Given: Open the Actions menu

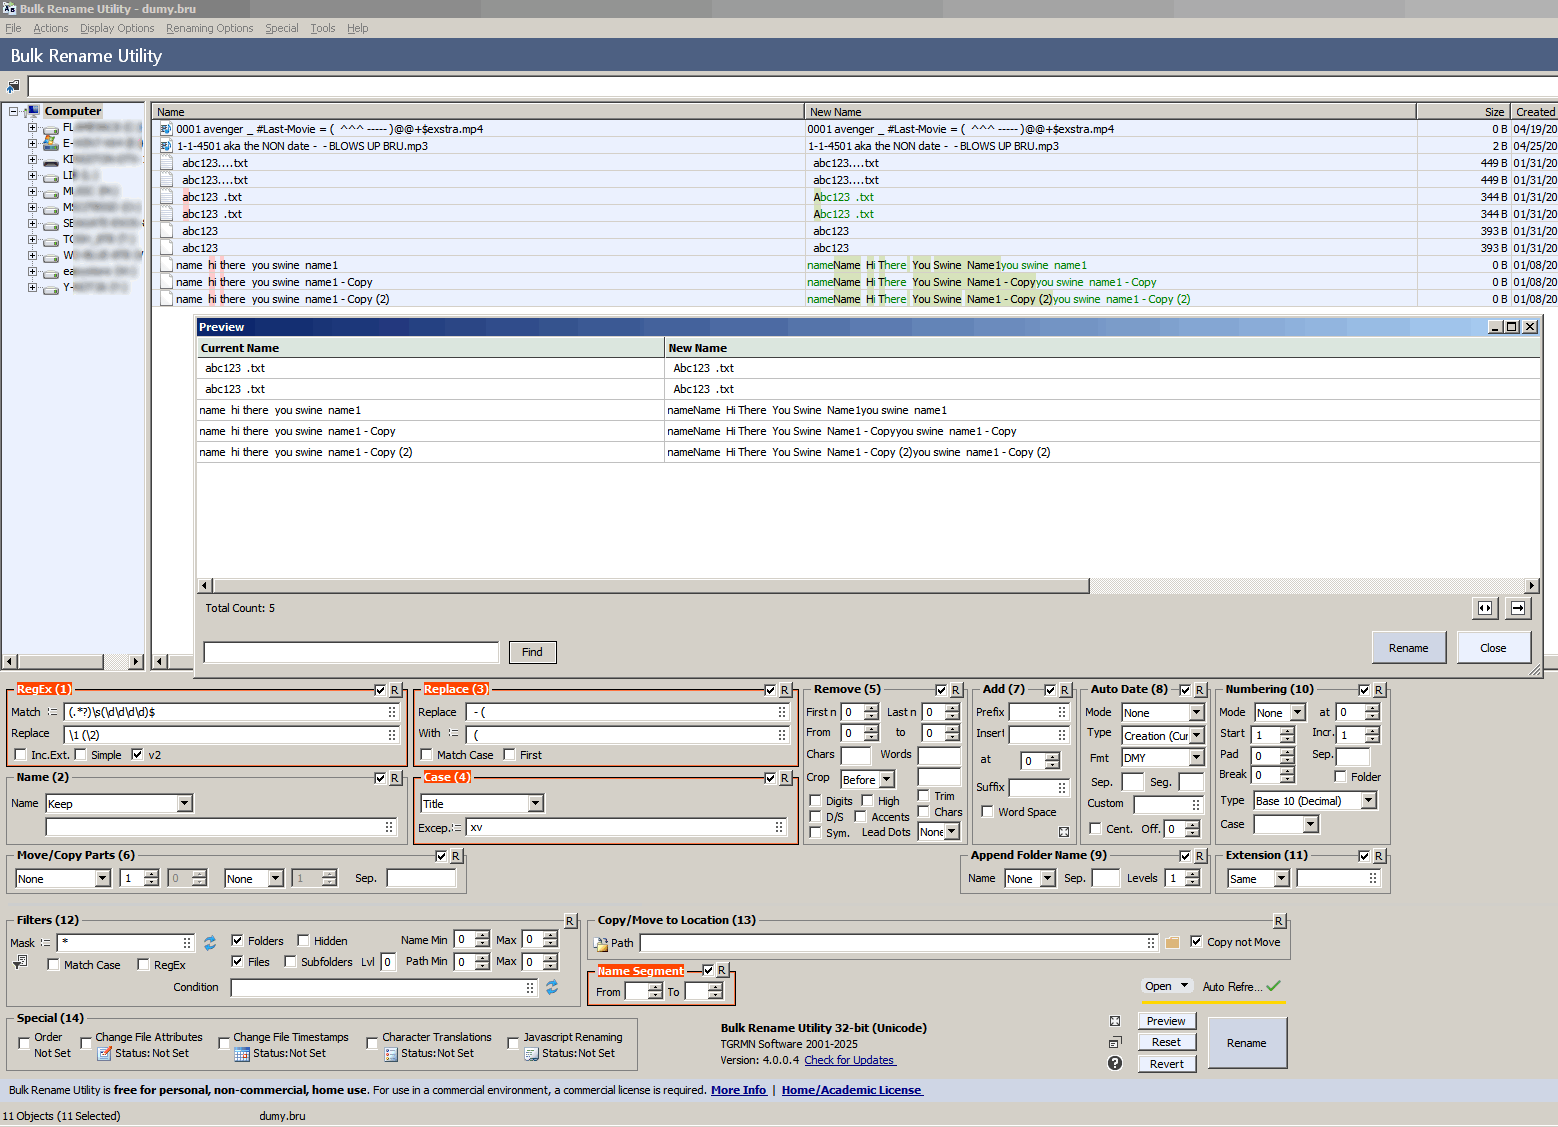Looking at the screenshot, I should point(51,28).
